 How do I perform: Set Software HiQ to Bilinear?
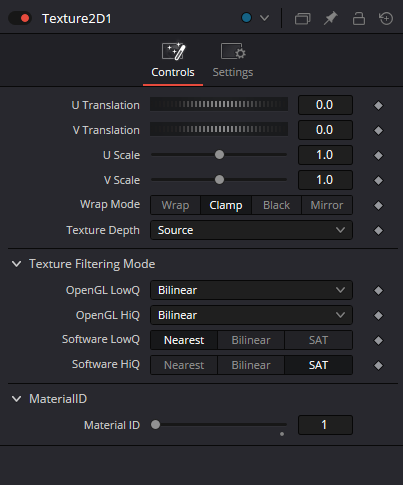point(251,365)
